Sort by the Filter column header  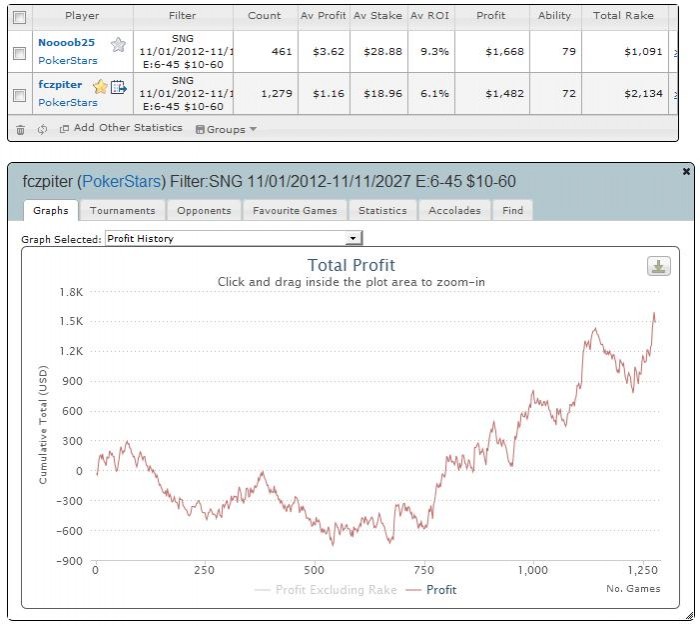(x=182, y=16)
